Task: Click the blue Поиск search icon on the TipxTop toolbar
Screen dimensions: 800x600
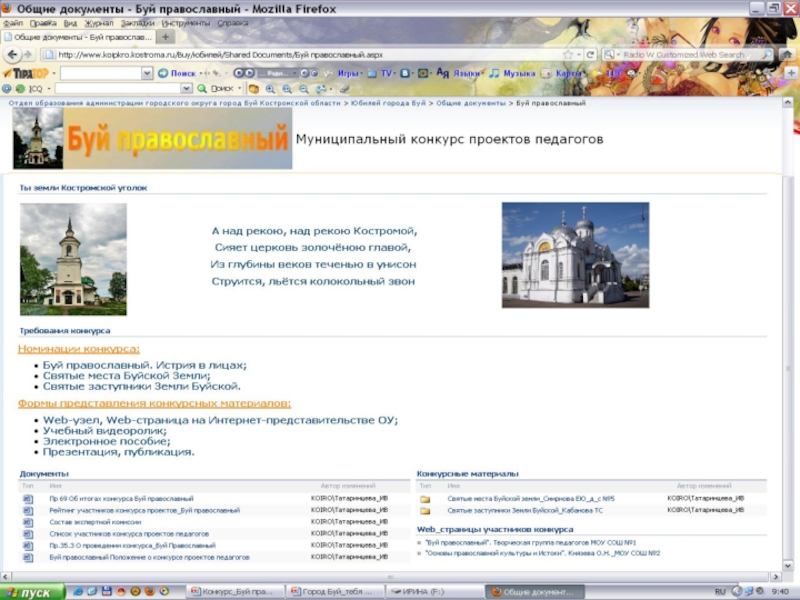Action: click(x=163, y=73)
